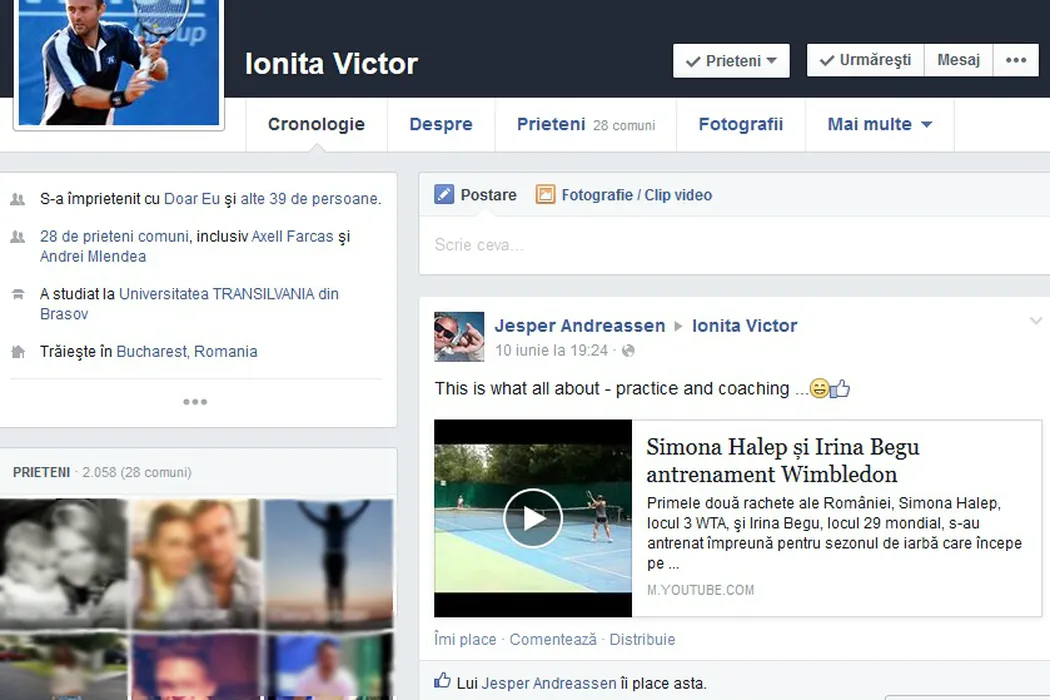This screenshot has height=700, width=1050.
Task: Expand the Mai multe dropdown tab
Action: pyautogui.click(x=879, y=125)
